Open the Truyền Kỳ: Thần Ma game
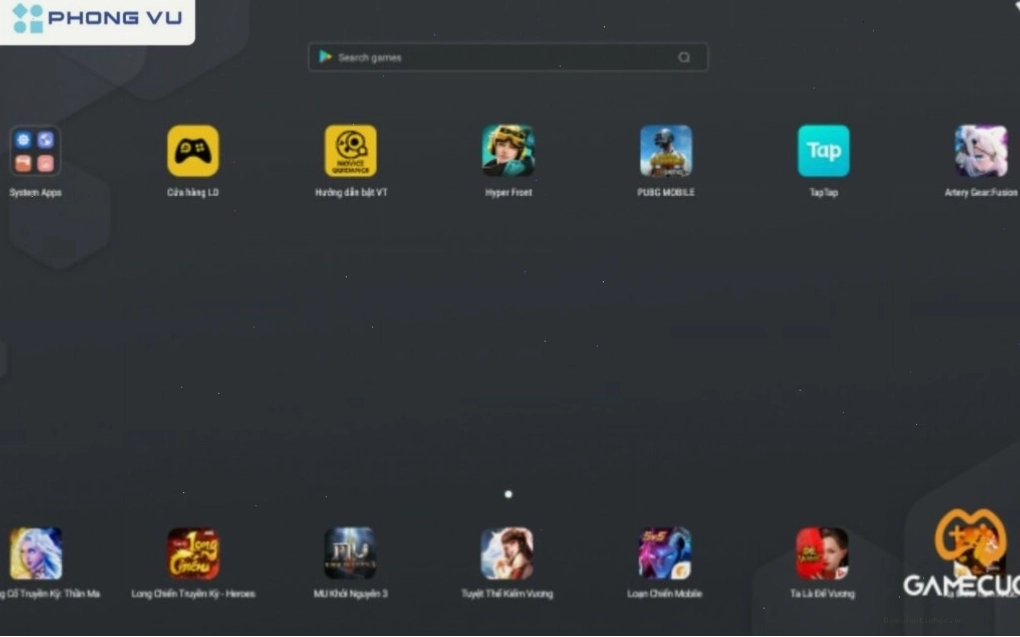Image resolution: width=1020 pixels, height=637 pixels. tap(36, 553)
